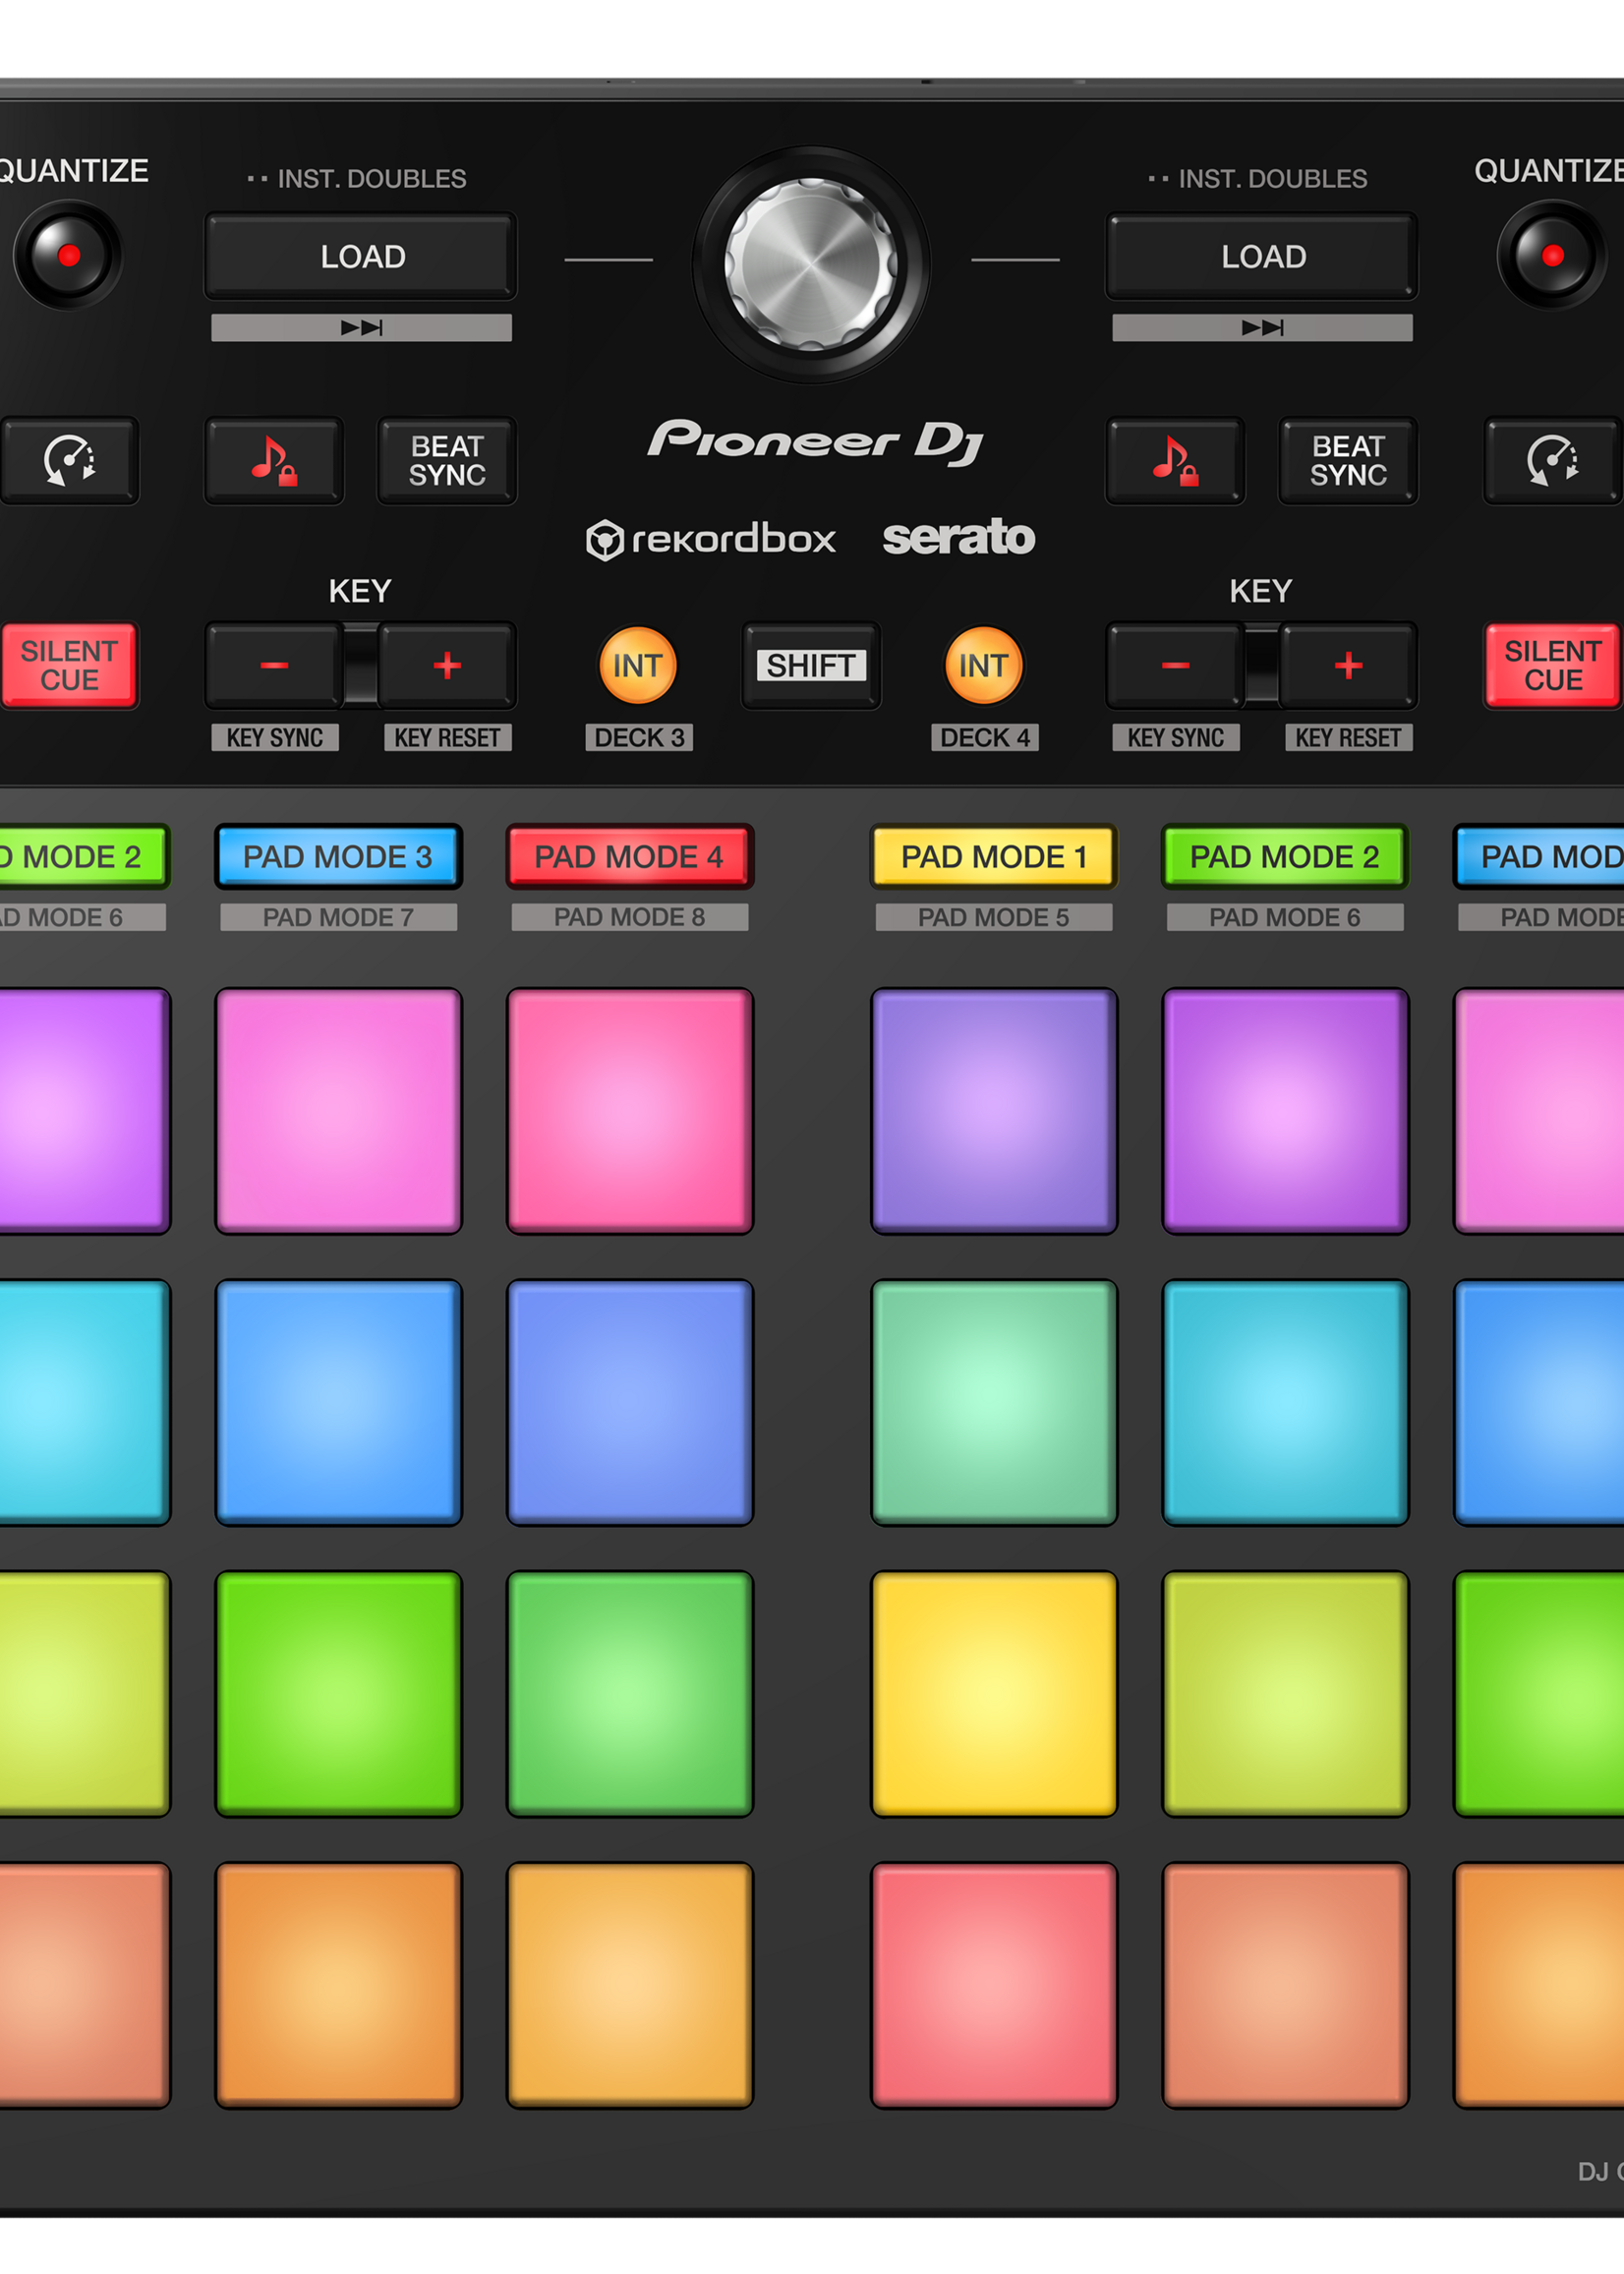Screen dimensions: 1624x2274
Task: Select the left deck green MODE 2 button
Action: [x=84, y=856]
